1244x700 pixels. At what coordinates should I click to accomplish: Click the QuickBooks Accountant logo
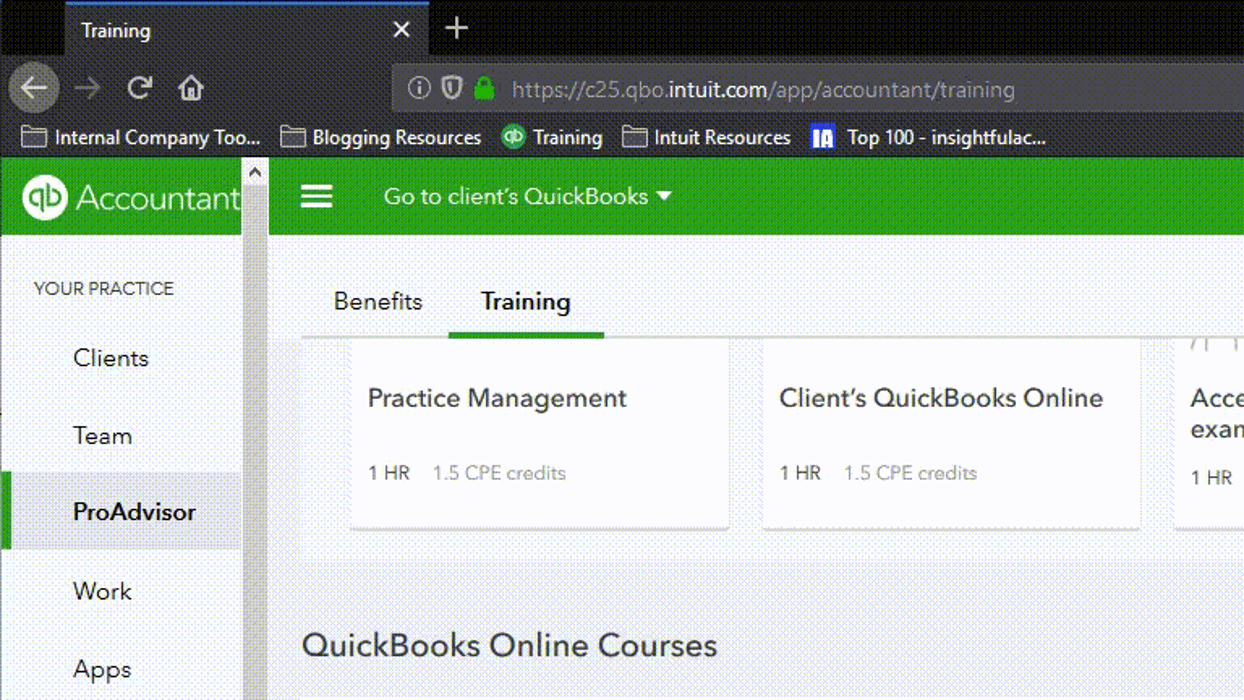(x=131, y=197)
